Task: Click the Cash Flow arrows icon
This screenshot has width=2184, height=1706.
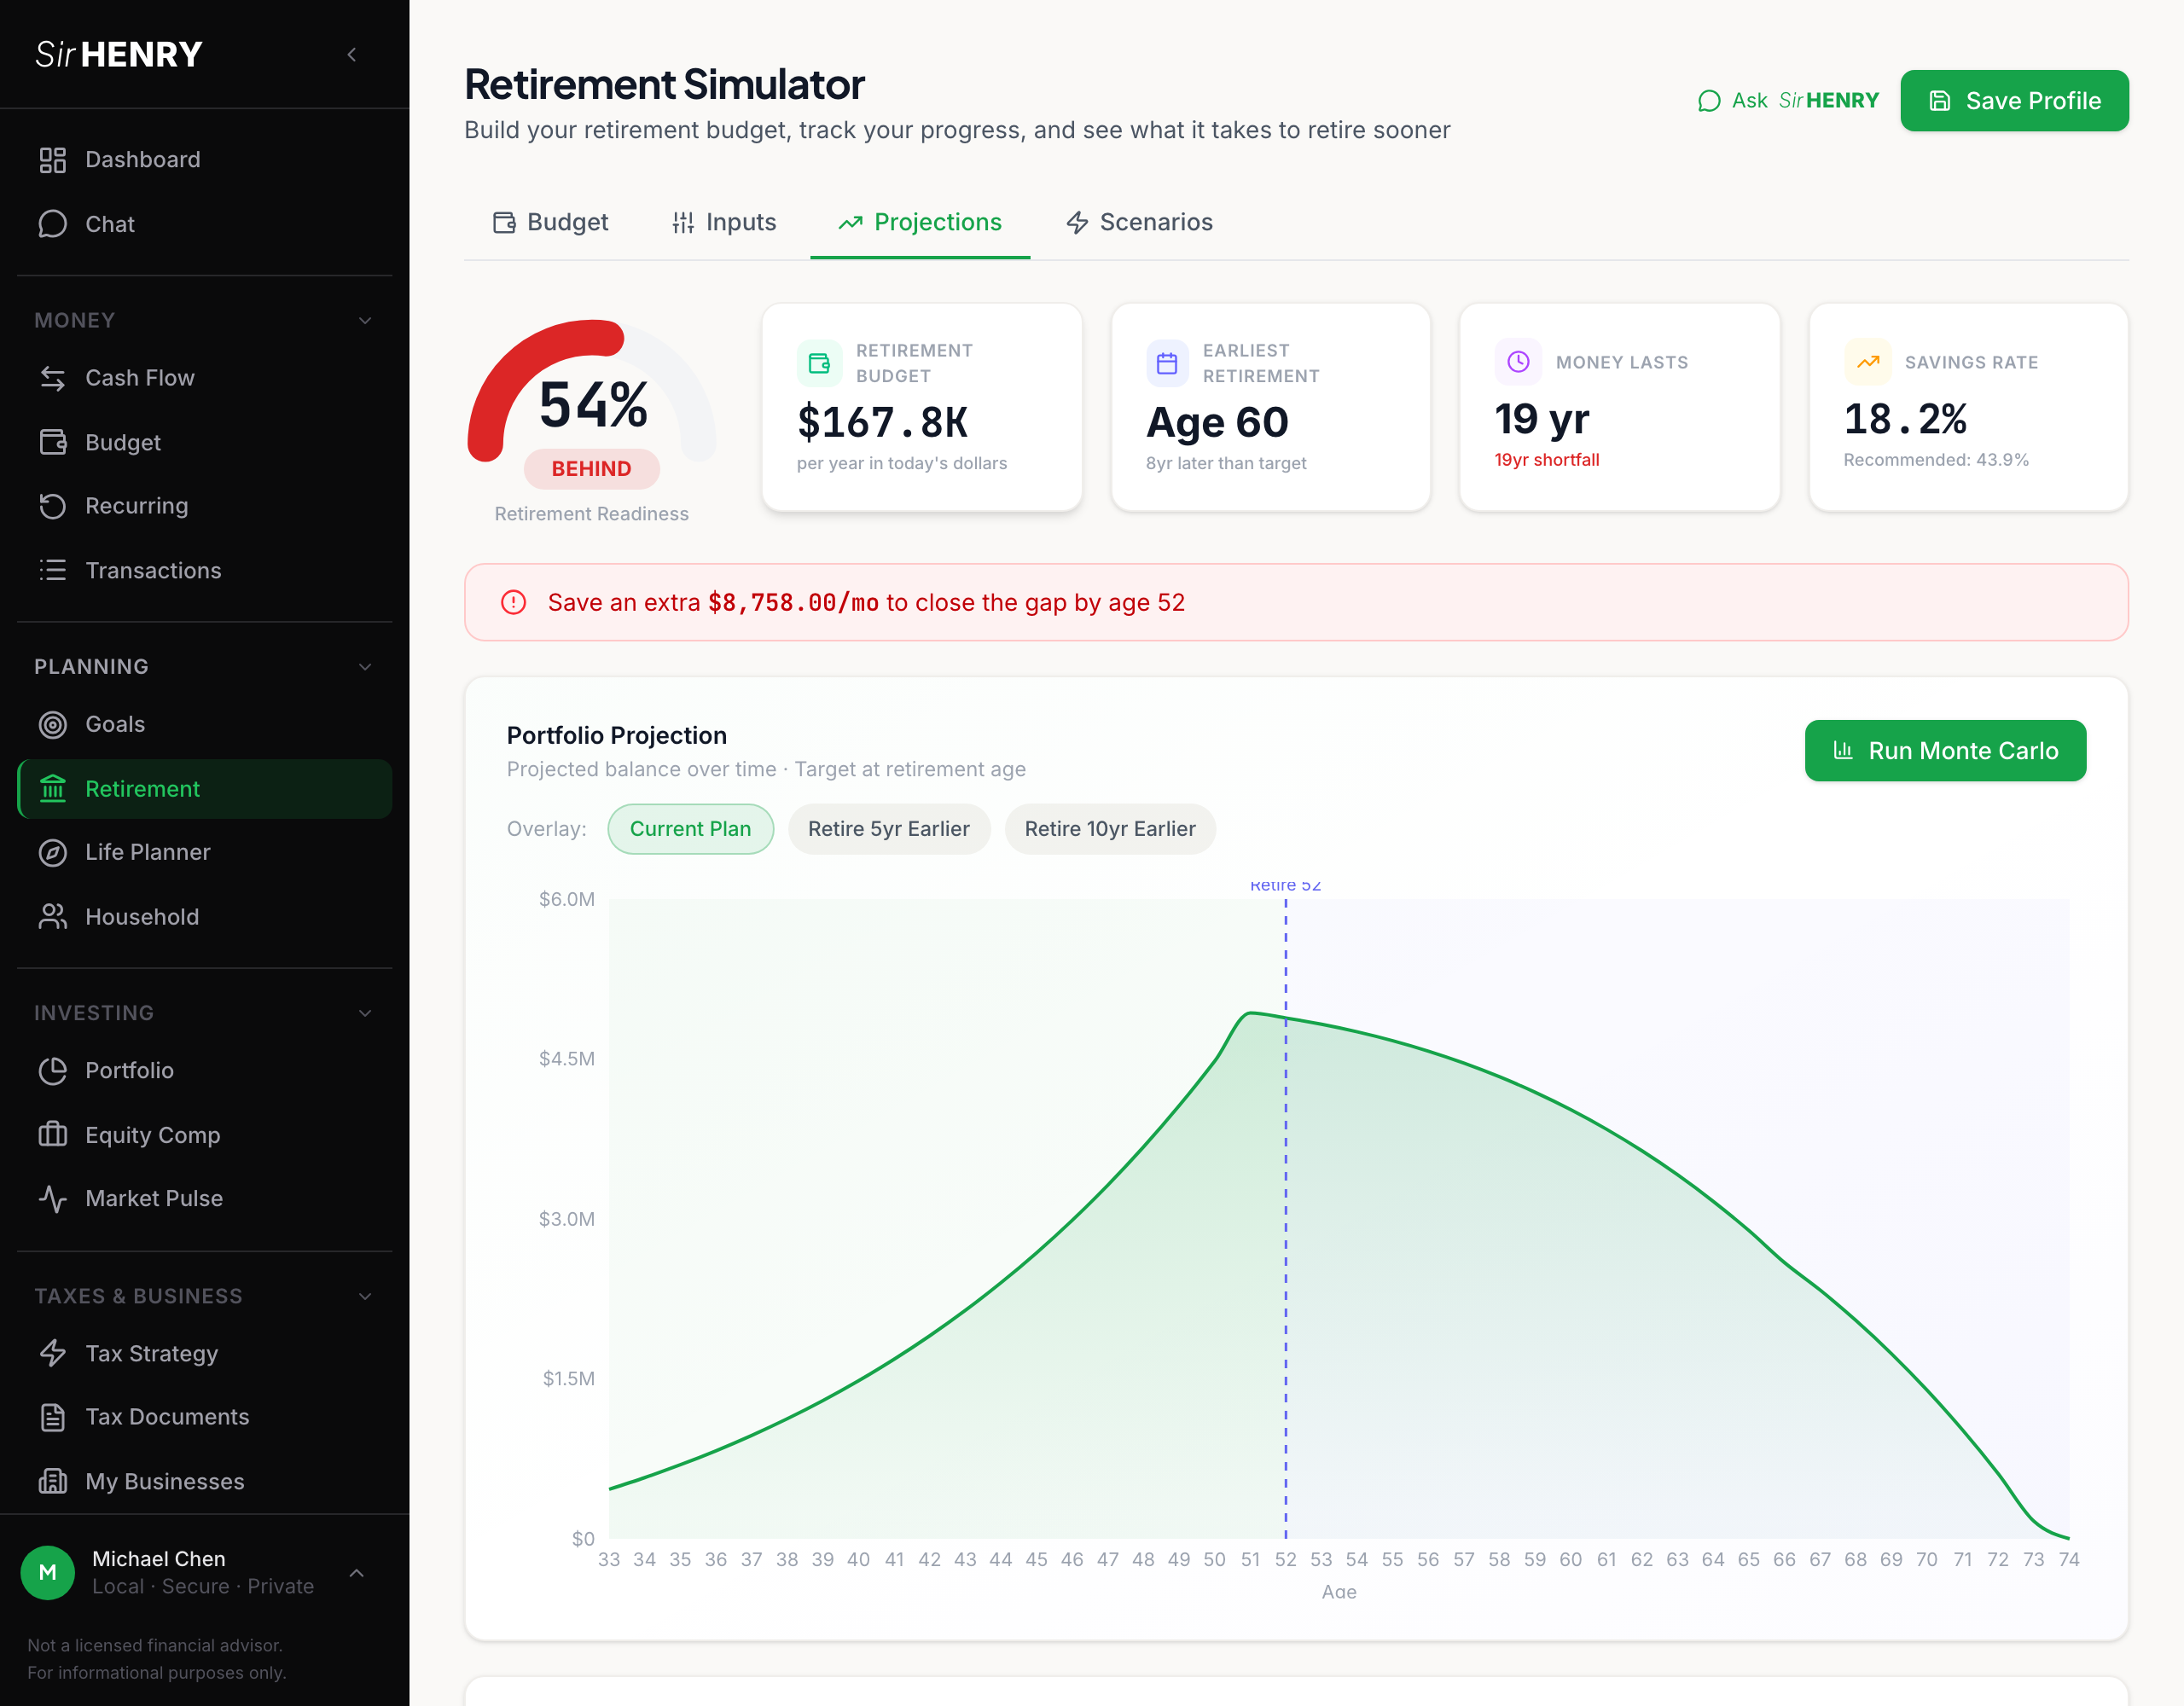Action: [52, 378]
